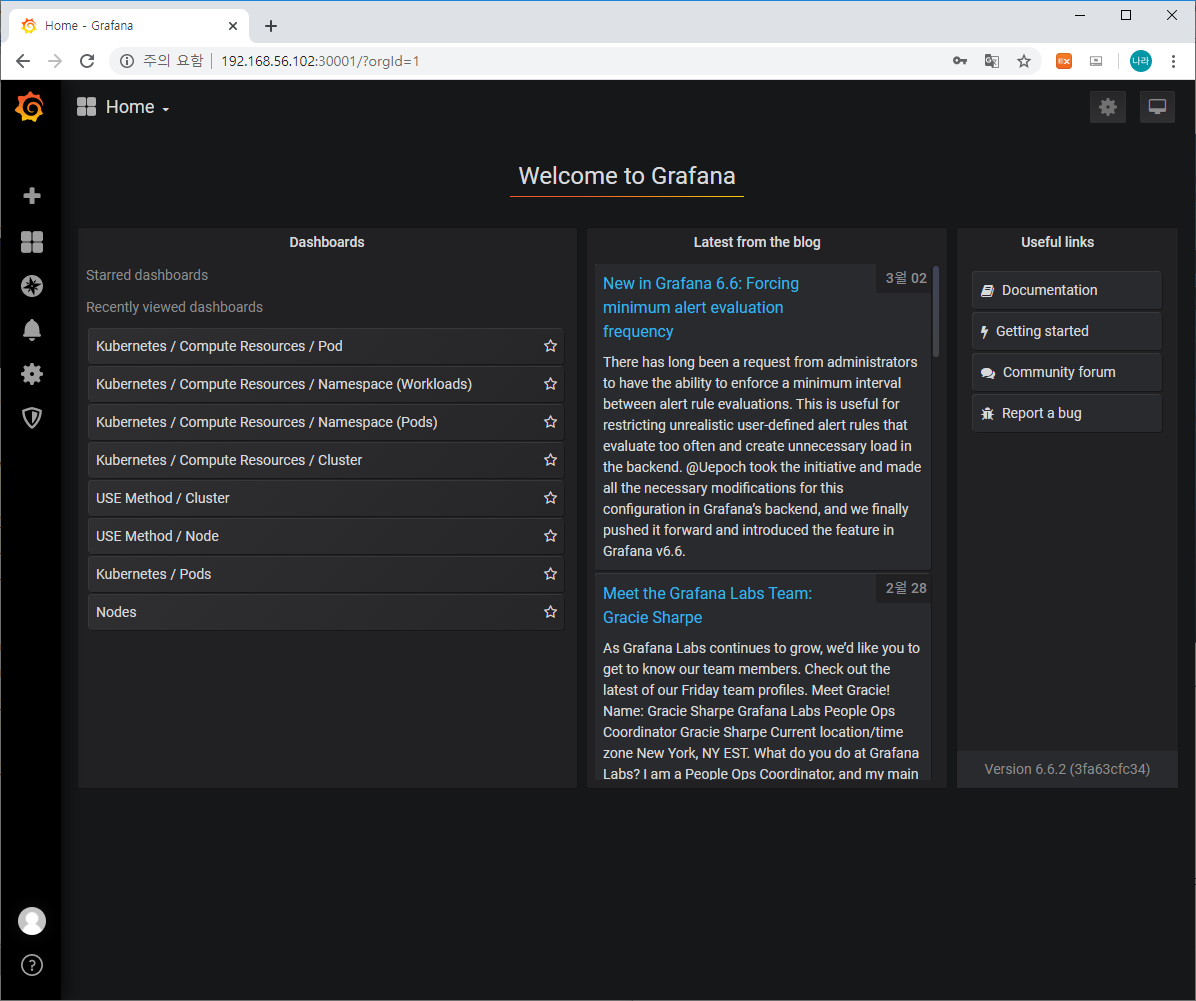Bookmark this page with the star icon
The image size is (1196, 1001).
coord(1024,61)
